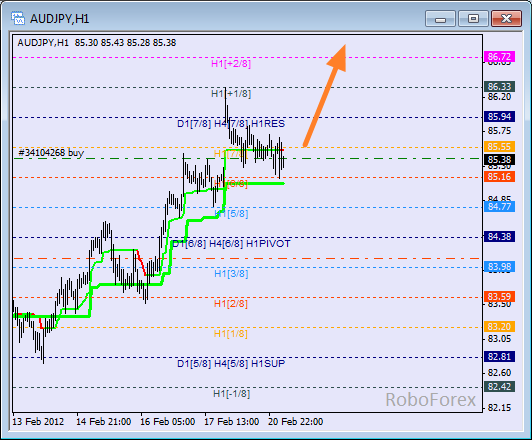Click the 86.33 price level tag
The image size is (532, 440).
point(499,87)
